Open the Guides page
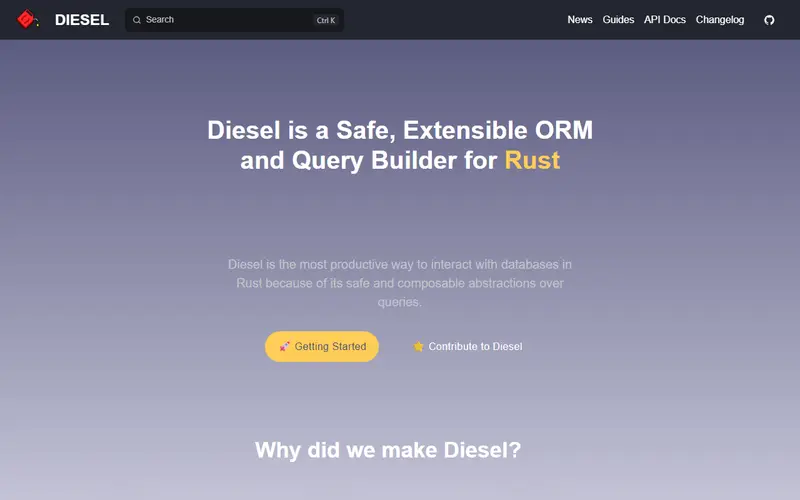This screenshot has width=800, height=500. (x=618, y=19)
